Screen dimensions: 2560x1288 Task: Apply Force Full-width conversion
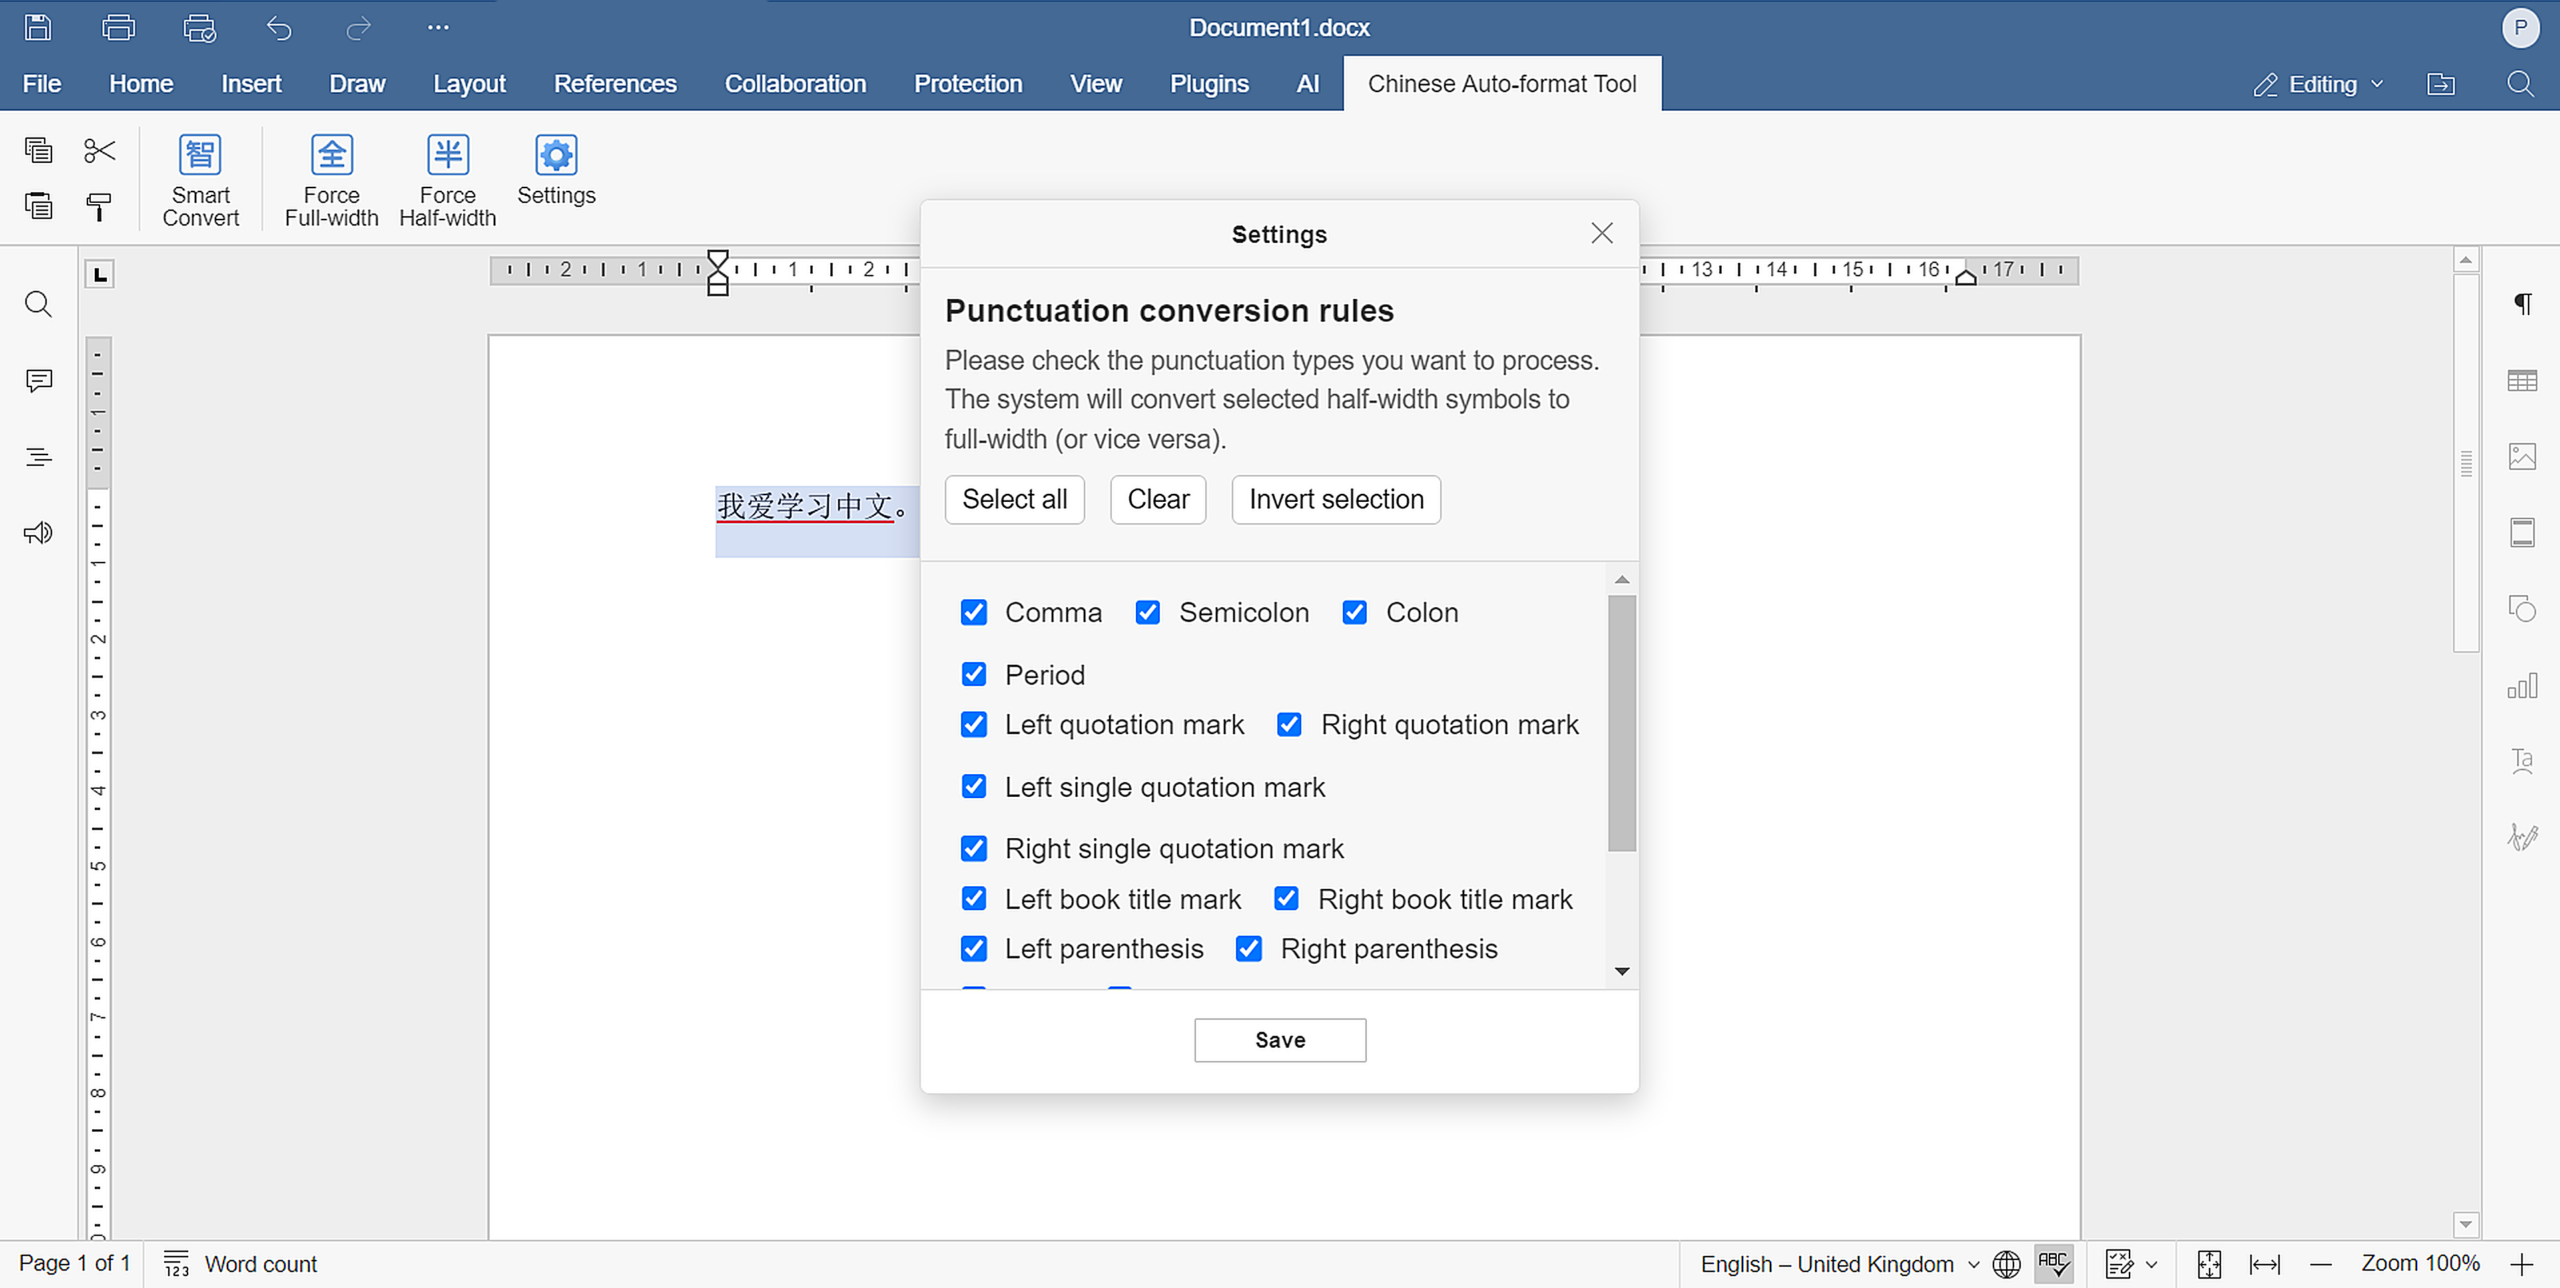331,180
